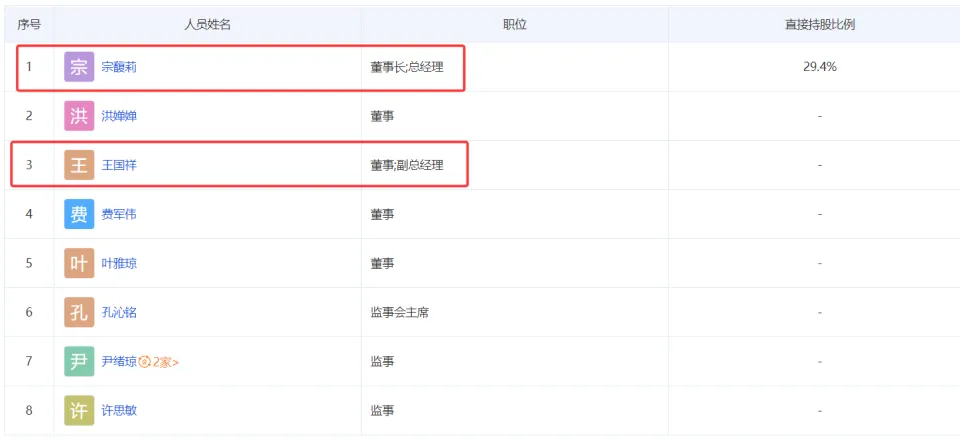Open 孔沁铭's profile link

(119, 312)
